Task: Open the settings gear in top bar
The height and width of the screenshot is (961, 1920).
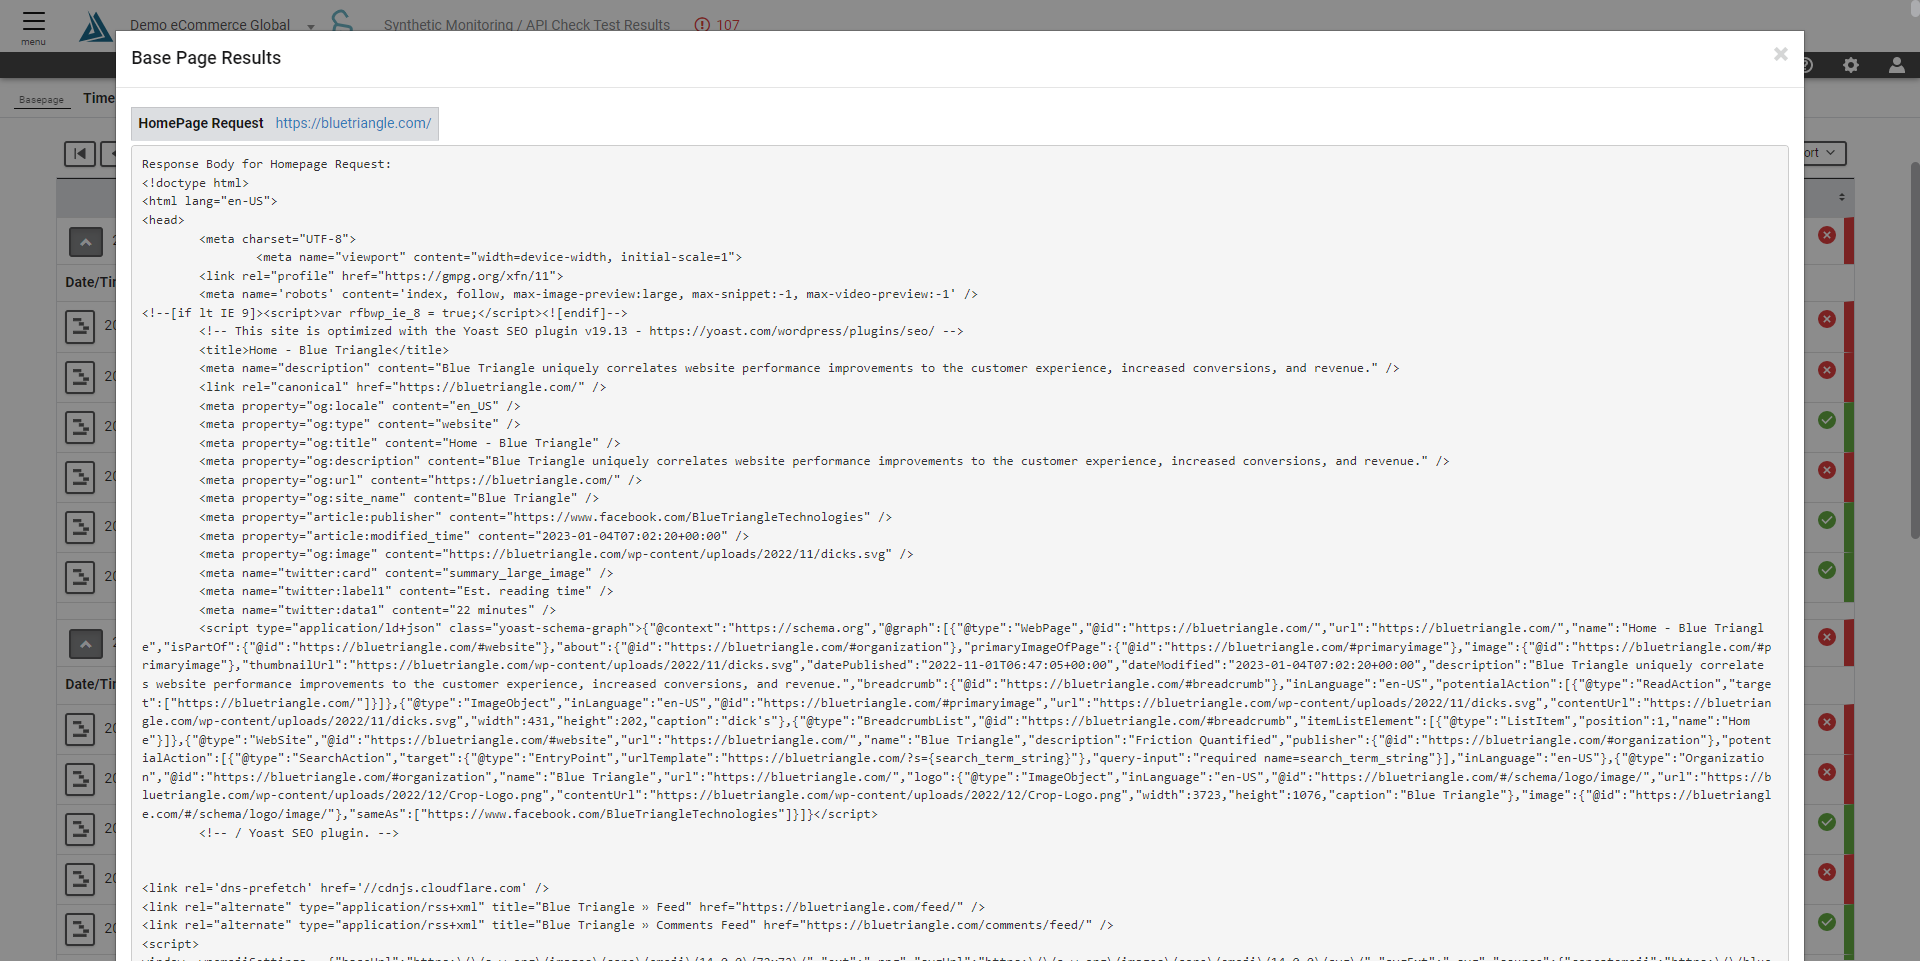Action: [1851, 65]
